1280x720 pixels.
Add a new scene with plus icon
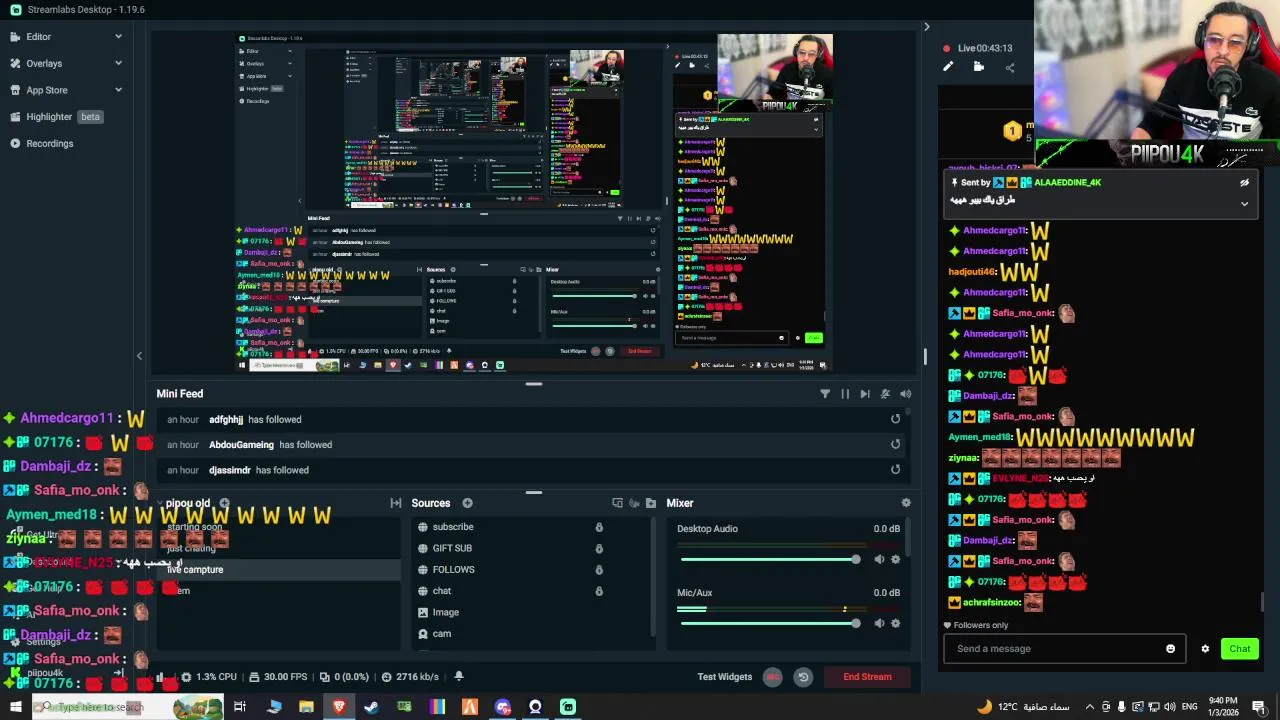[225, 503]
